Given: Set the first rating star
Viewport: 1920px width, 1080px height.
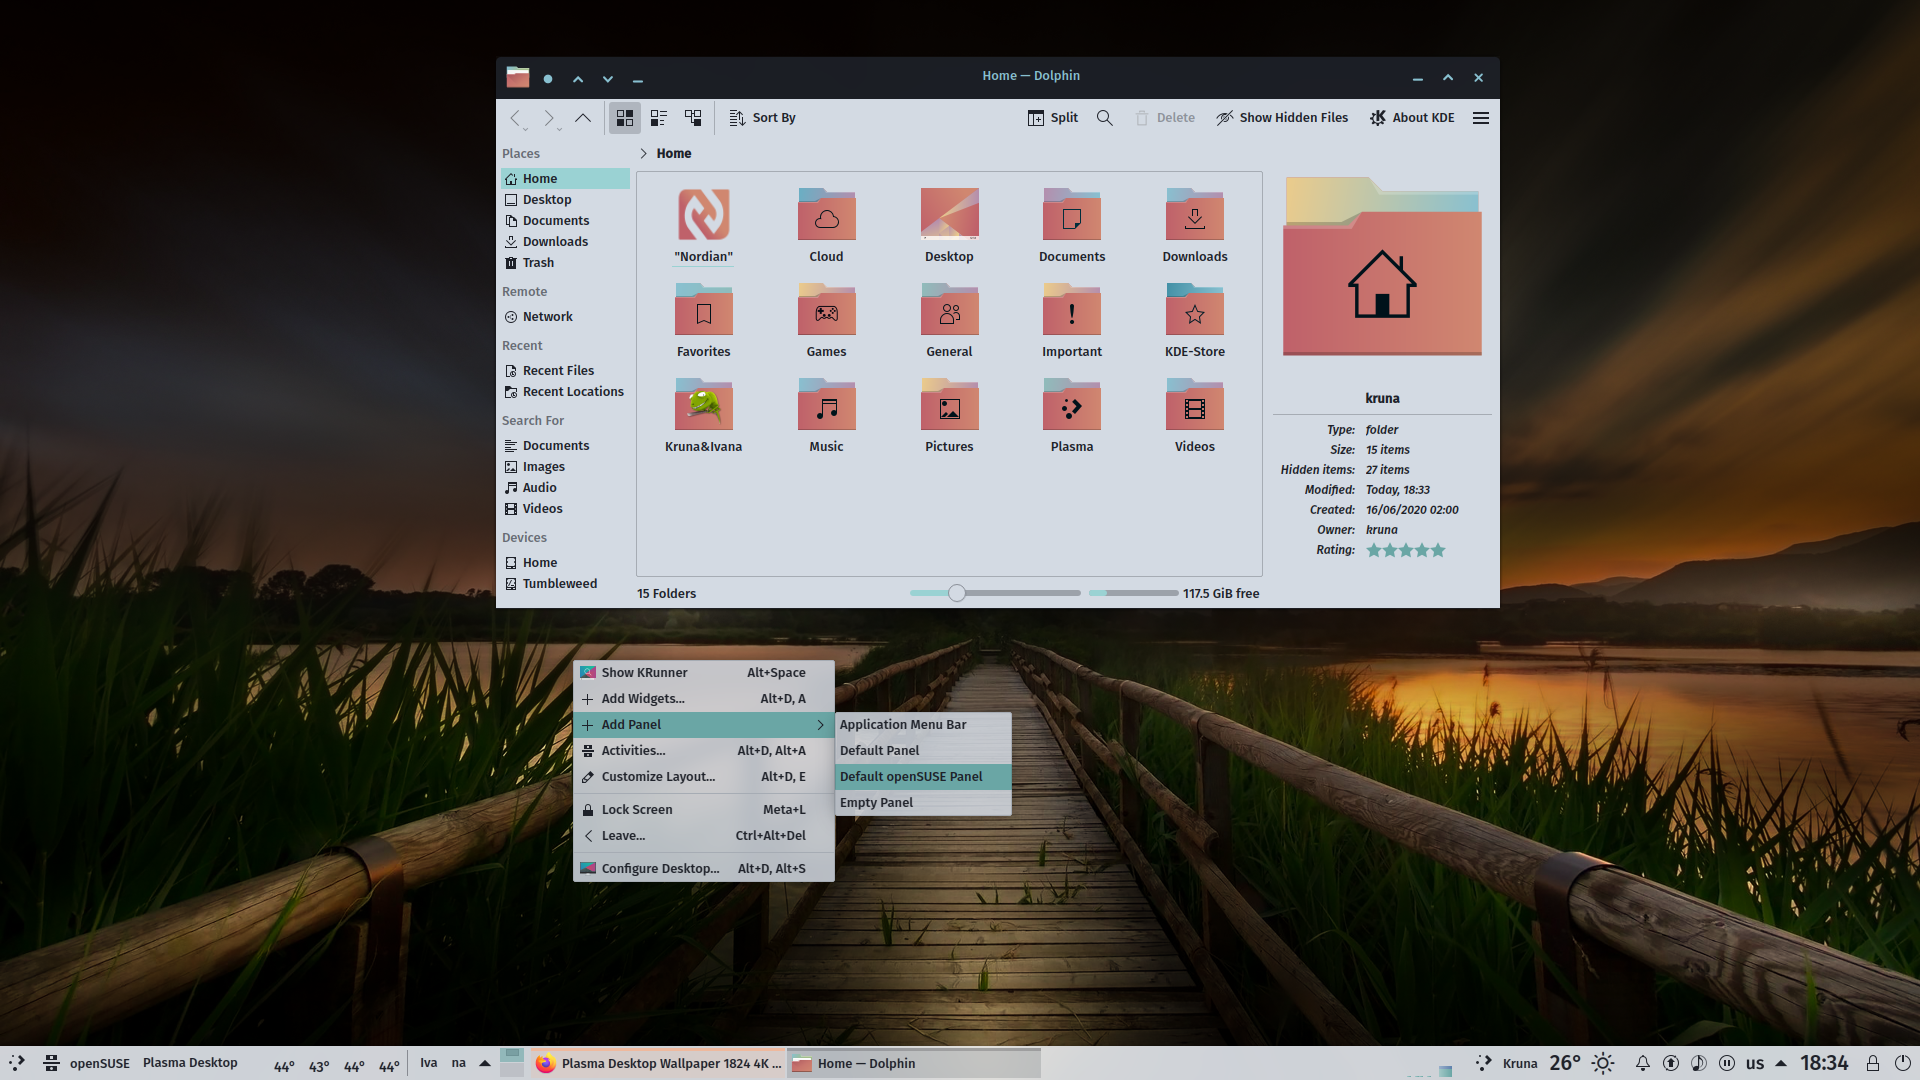Looking at the screenshot, I should [1374, 551].
